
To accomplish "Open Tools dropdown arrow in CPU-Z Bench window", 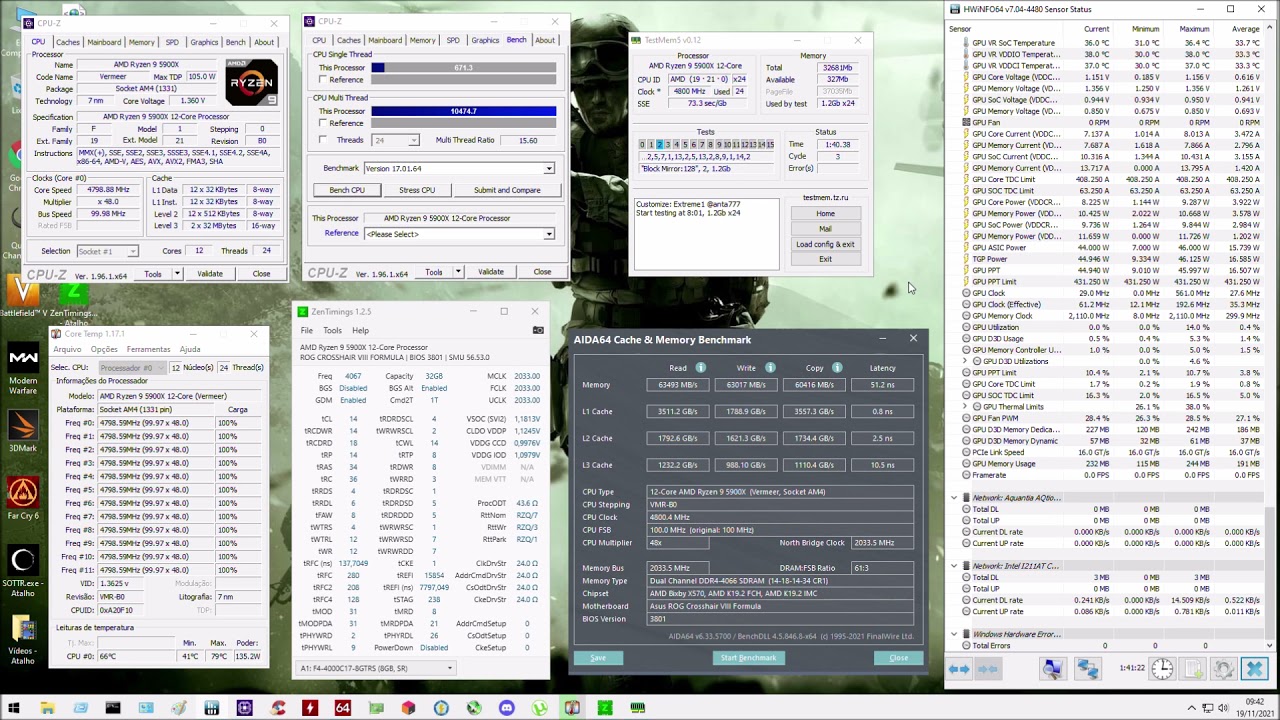I will (x=457, y=272).
